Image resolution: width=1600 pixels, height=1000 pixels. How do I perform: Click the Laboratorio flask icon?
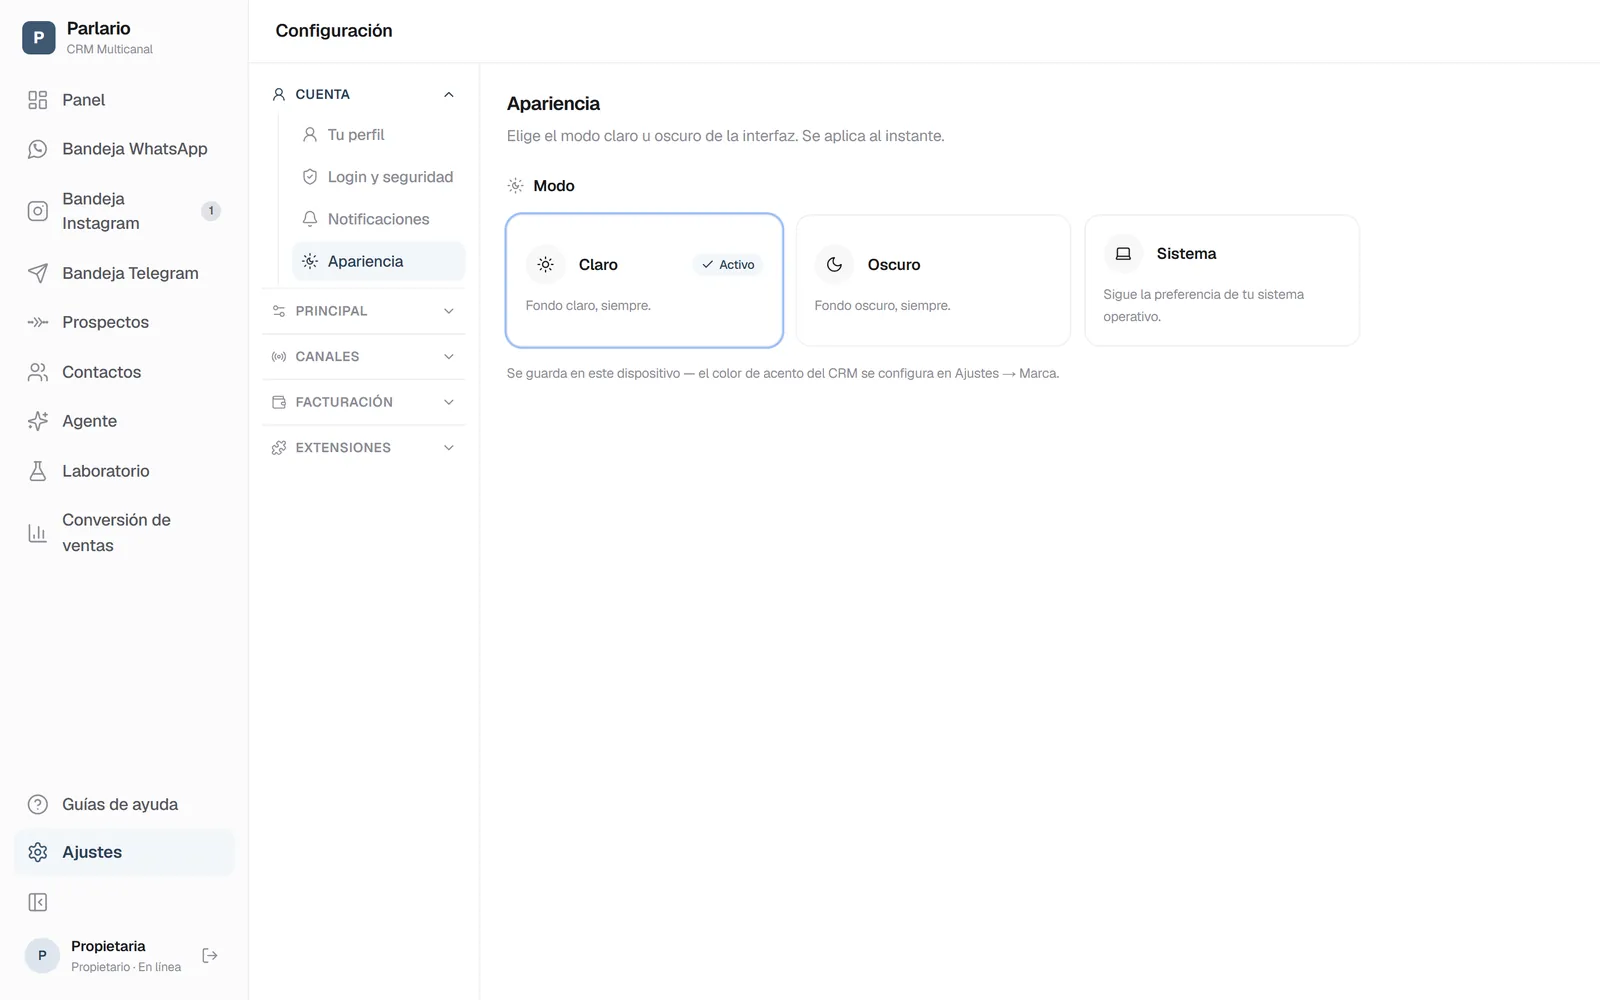click(x=38, y=471)
